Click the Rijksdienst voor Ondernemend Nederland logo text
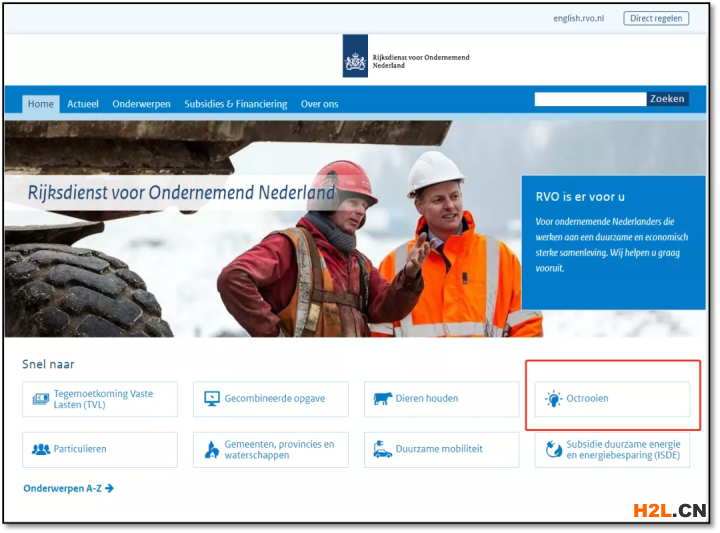The height and width of the screenshot is (533, 720). [421, 61]
